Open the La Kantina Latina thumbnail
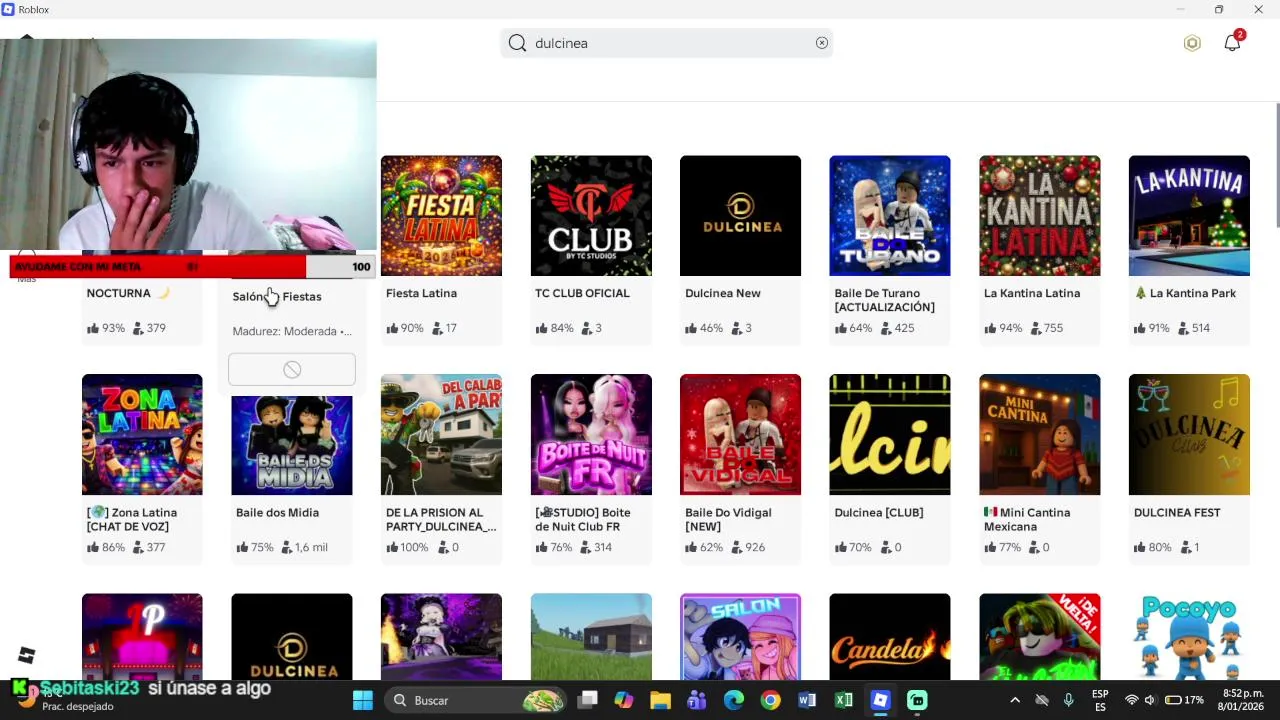Viewport: 1280px width, 720px height. click(1040, 215)
